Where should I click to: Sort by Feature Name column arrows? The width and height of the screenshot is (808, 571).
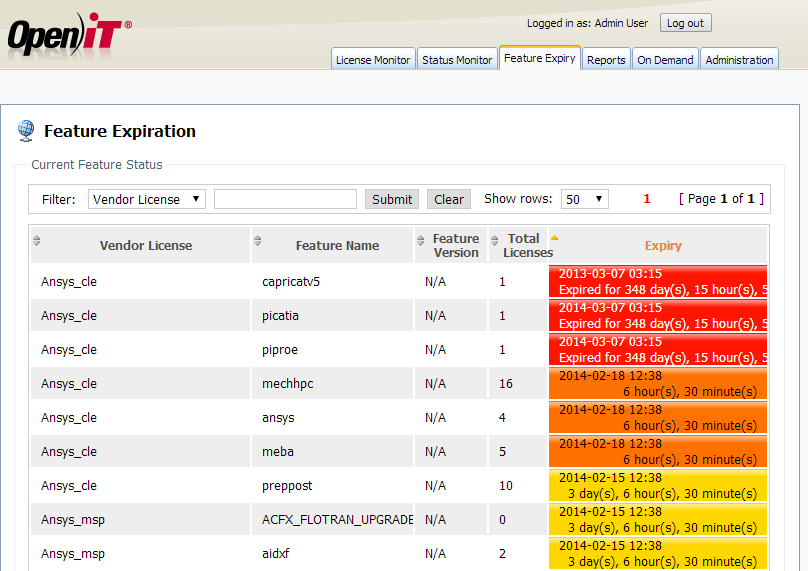tap(258, 240)
